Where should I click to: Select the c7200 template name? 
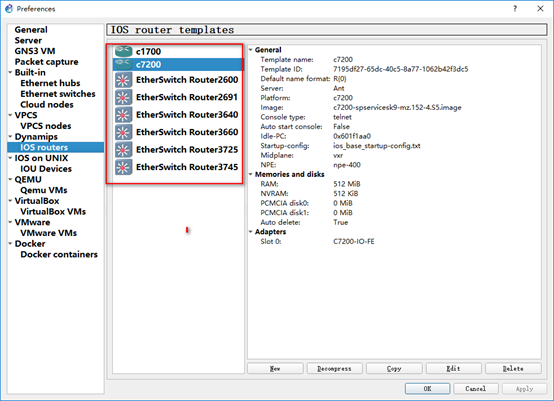tap(148, 65)
